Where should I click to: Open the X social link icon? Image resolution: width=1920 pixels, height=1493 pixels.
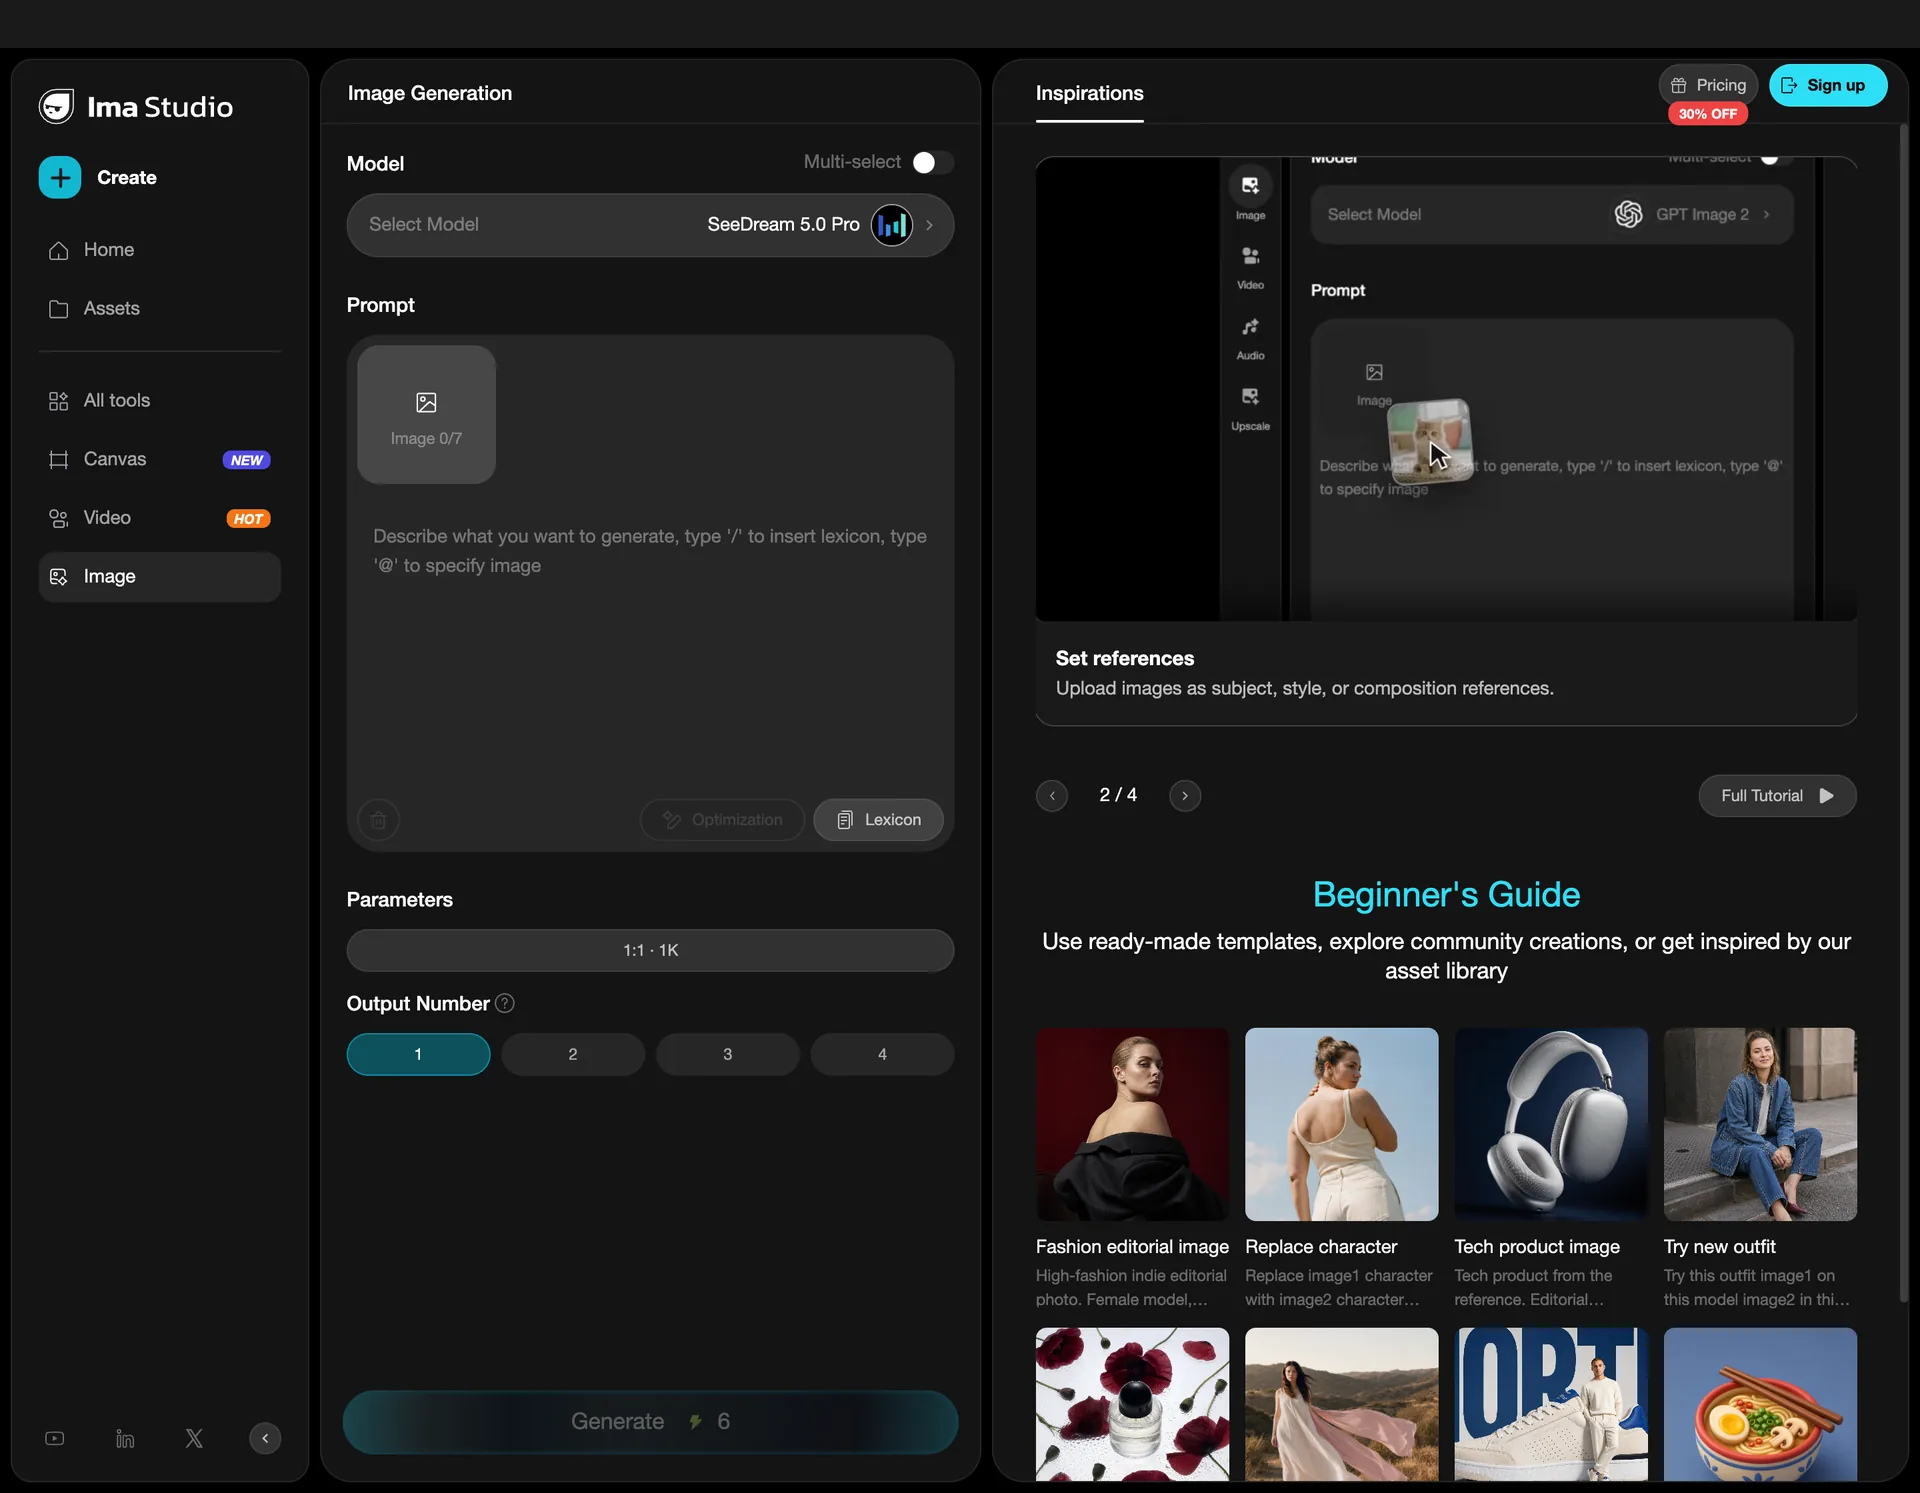pos(194,1438)
